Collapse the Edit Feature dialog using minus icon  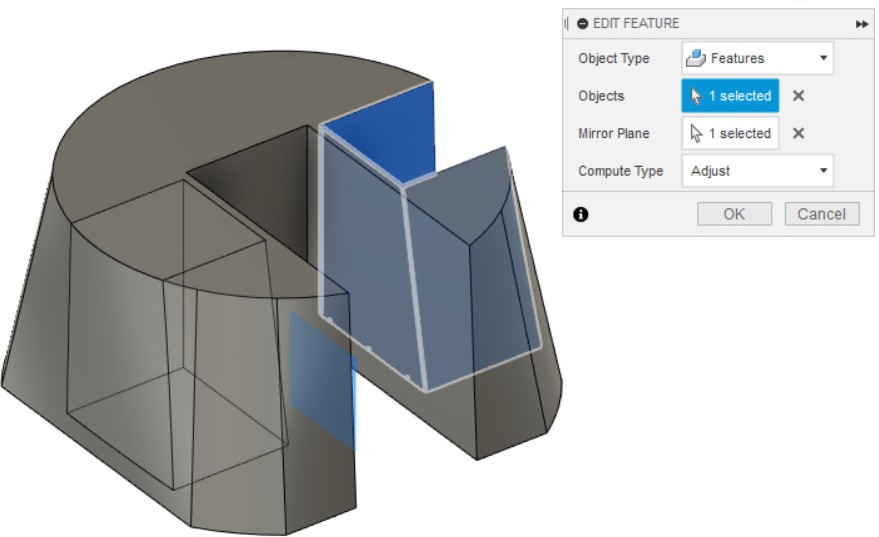click(x=582, y=24)
